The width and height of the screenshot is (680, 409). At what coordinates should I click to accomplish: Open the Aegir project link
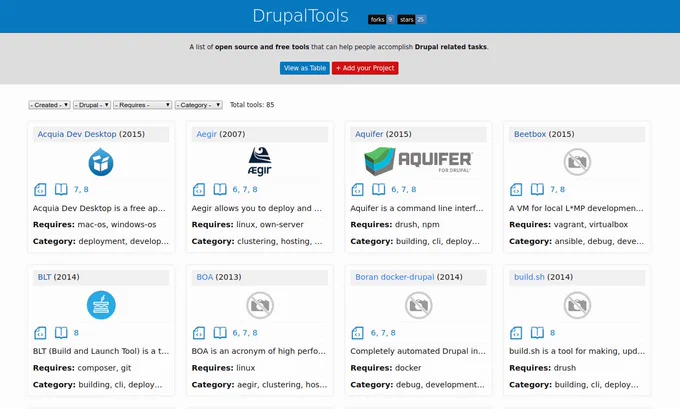[x=206, y=134]
